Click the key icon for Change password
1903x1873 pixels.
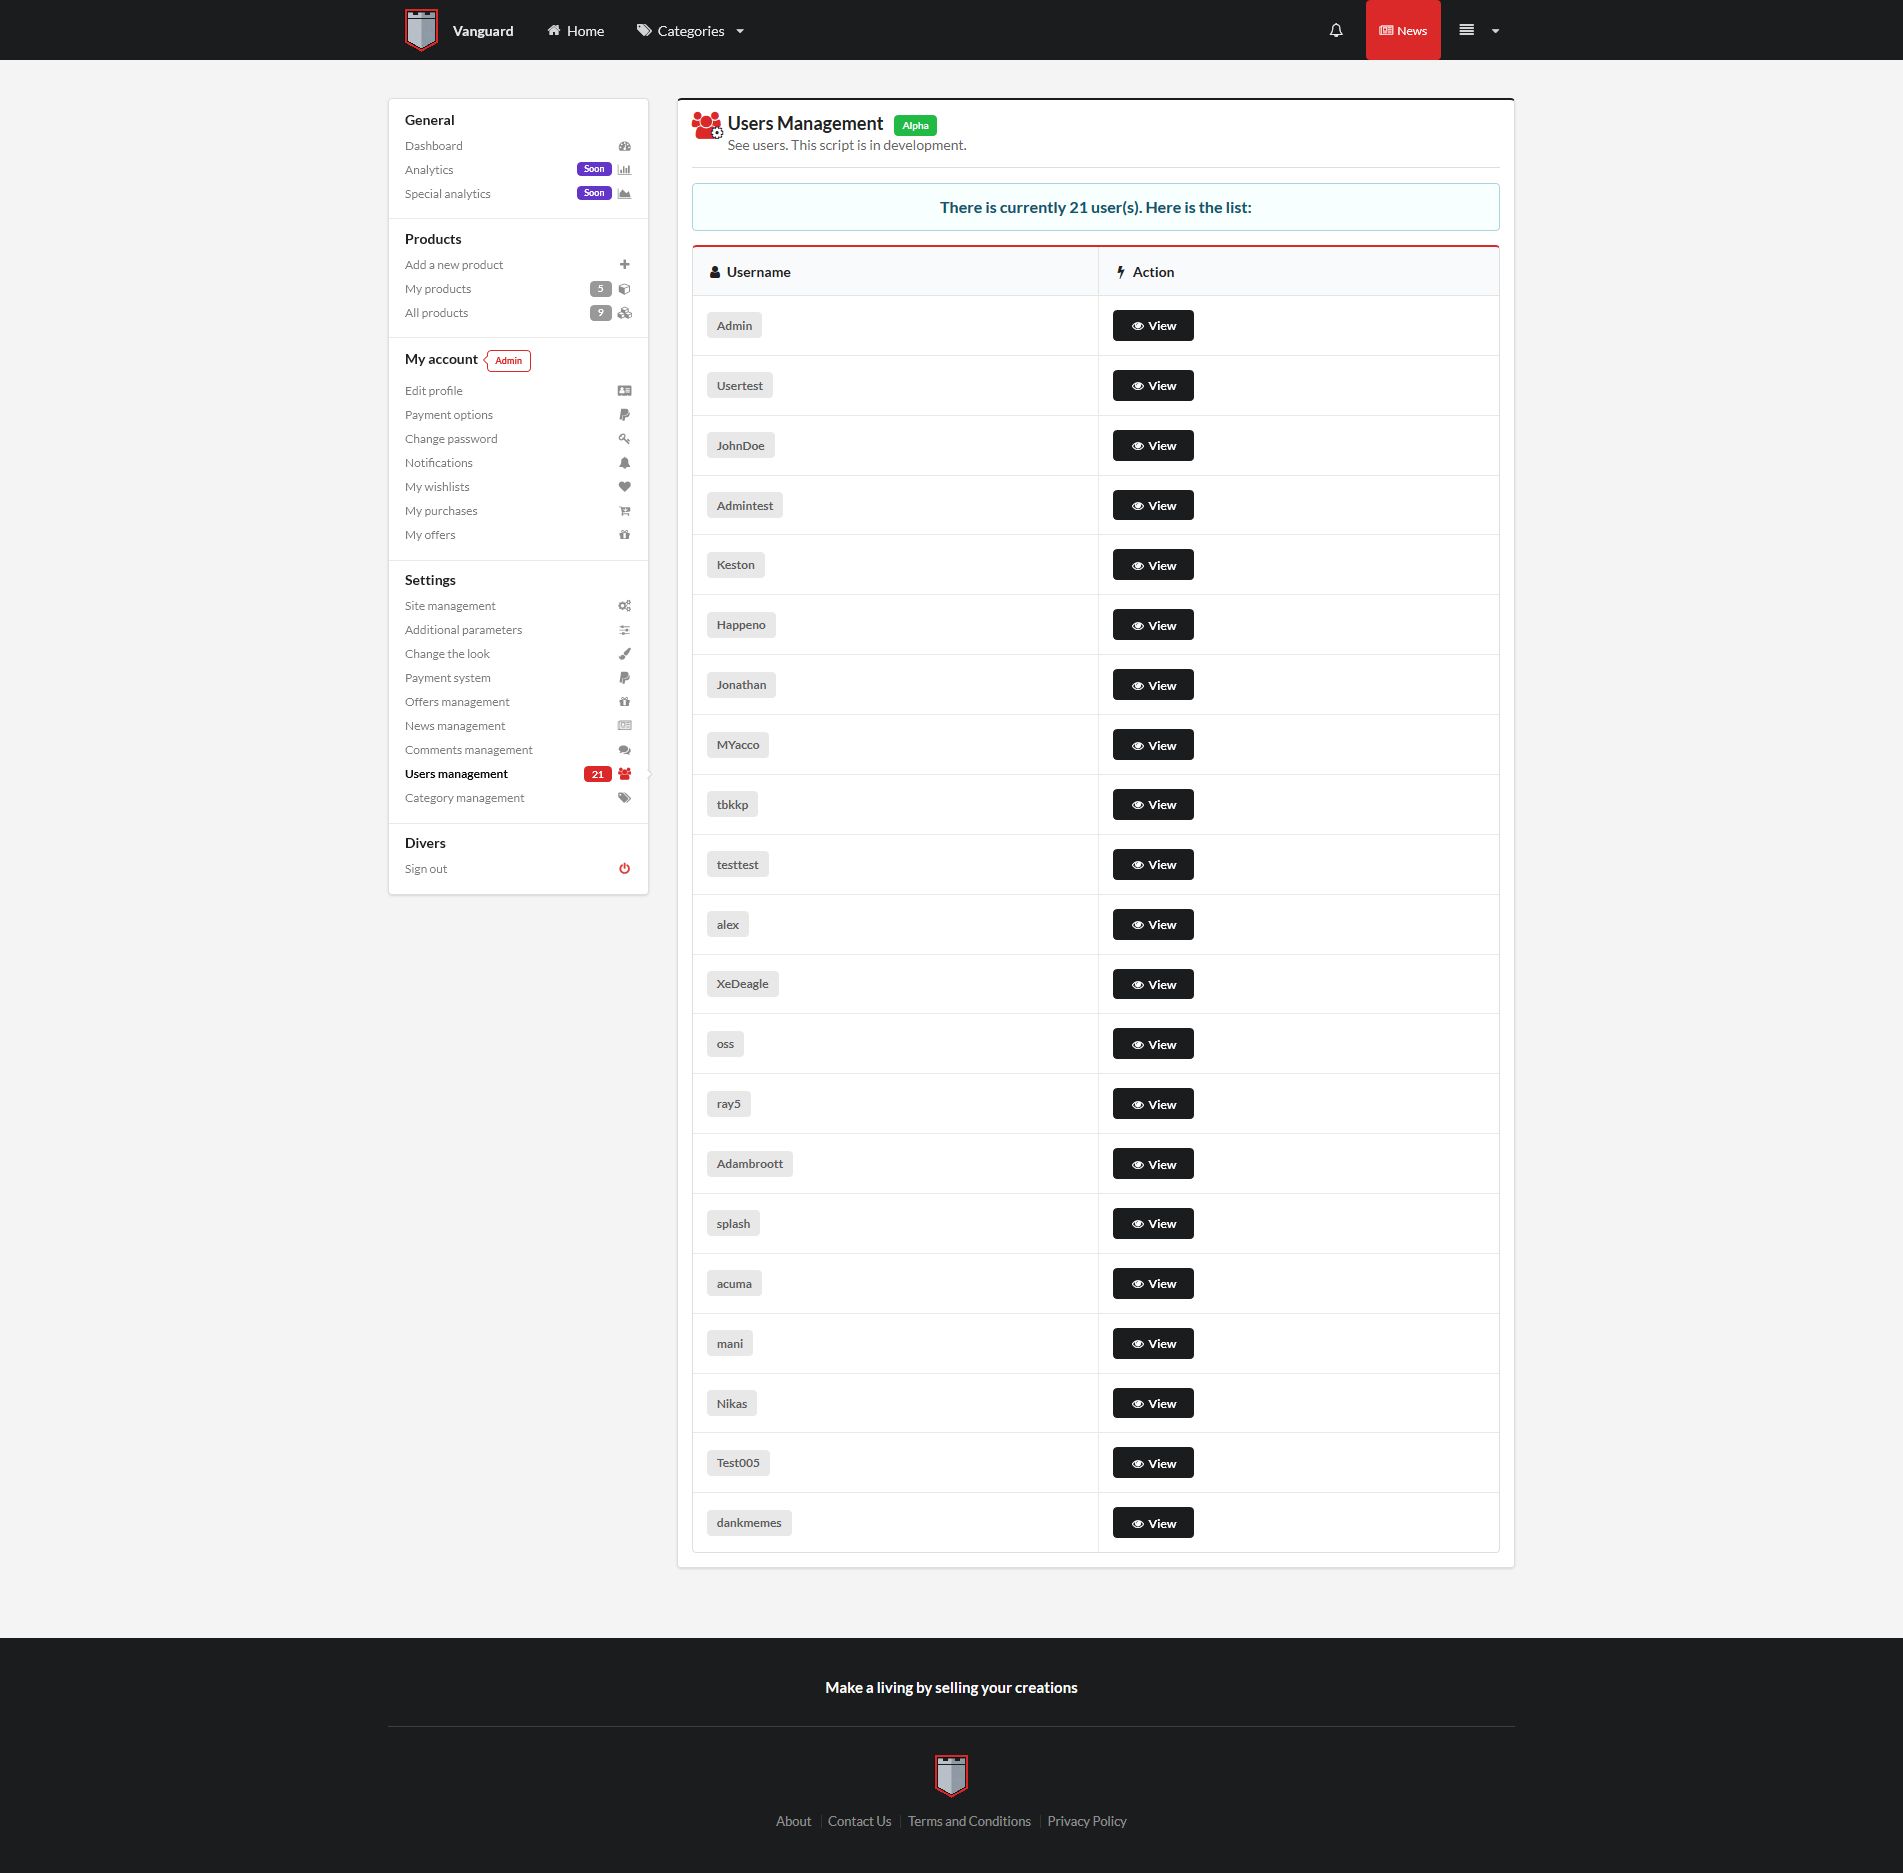[624, 439]
